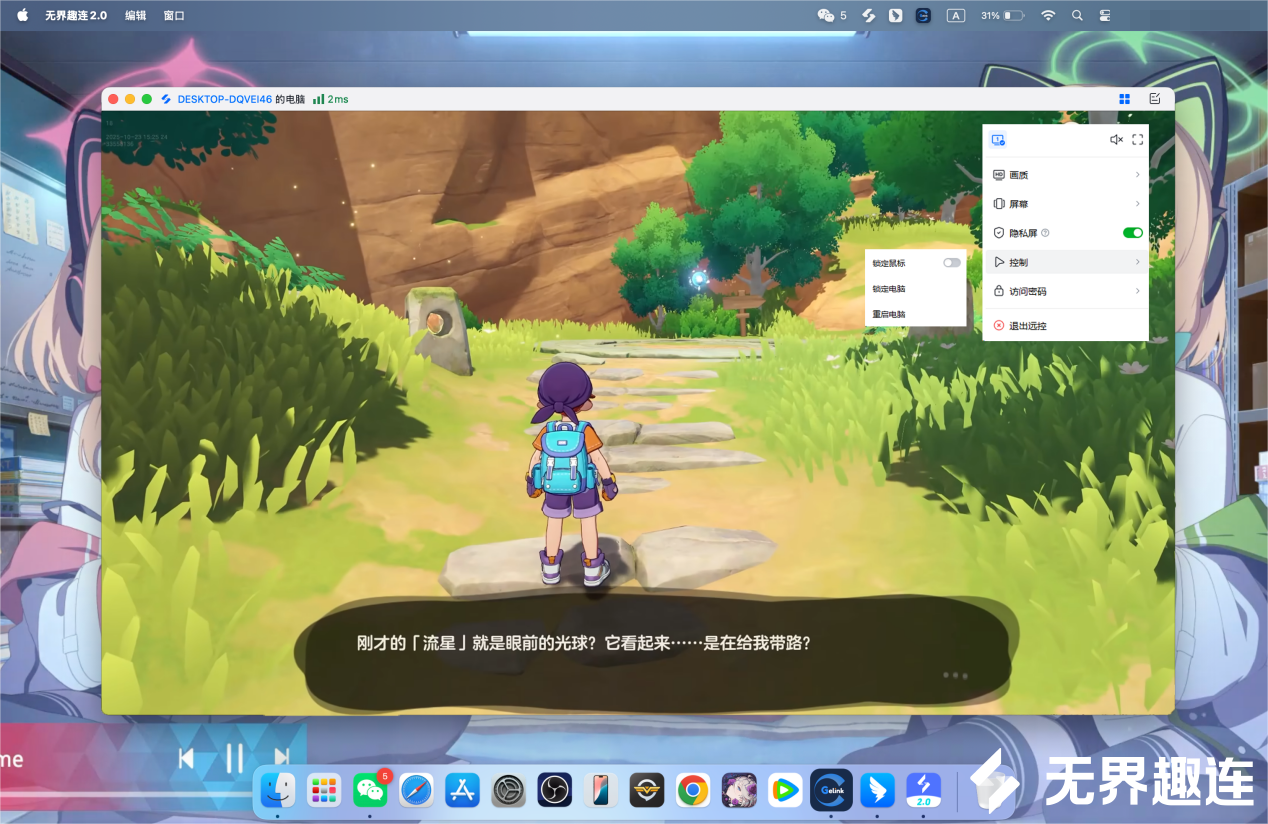The image size is (1268, 824).
Task: Enter fullscreen with the expand icon
Action: coord(1138,140)
